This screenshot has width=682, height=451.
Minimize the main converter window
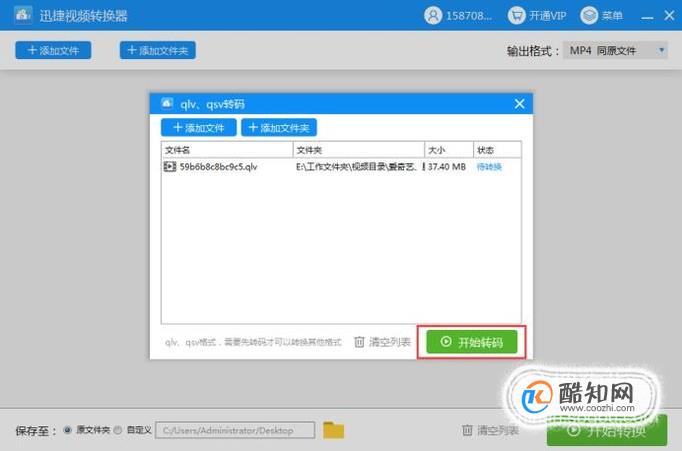pos(647,17)
